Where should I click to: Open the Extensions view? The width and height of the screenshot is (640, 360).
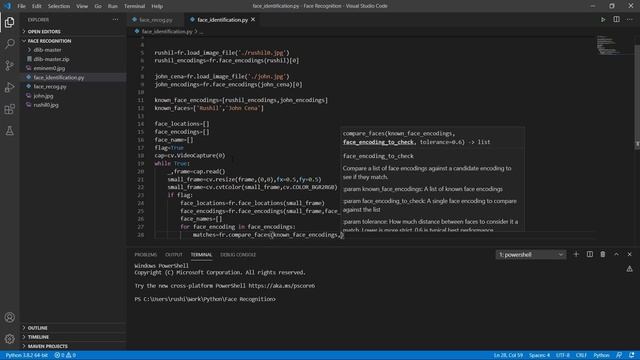(x=9, y=109)
